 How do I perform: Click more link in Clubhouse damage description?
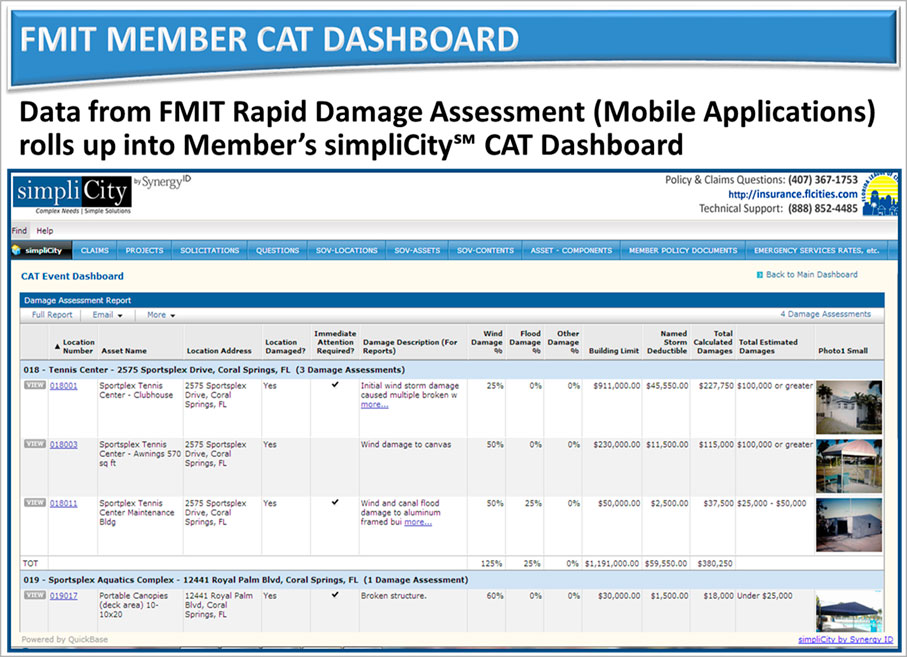tap(374, 404)
